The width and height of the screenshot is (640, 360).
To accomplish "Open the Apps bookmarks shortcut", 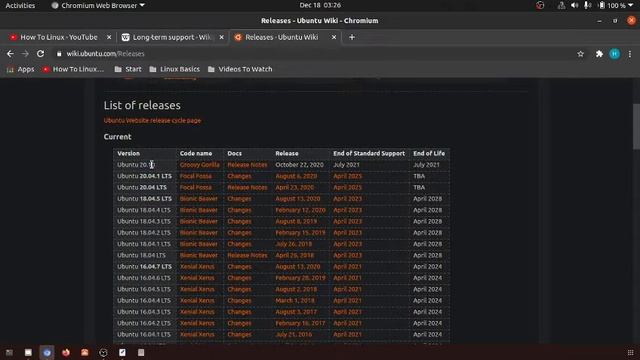I will pyautogui.click(x=20, y=69).
